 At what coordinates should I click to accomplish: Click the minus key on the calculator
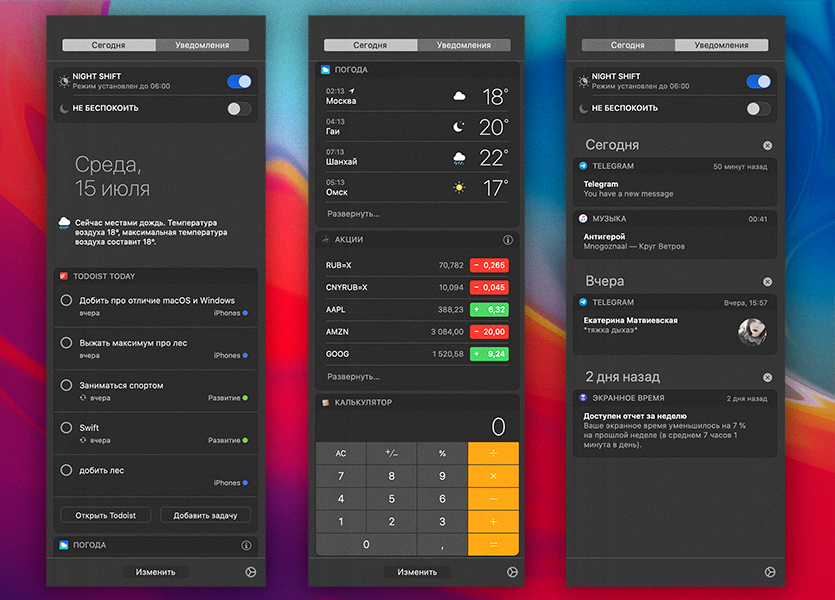(x=493, y=499)
